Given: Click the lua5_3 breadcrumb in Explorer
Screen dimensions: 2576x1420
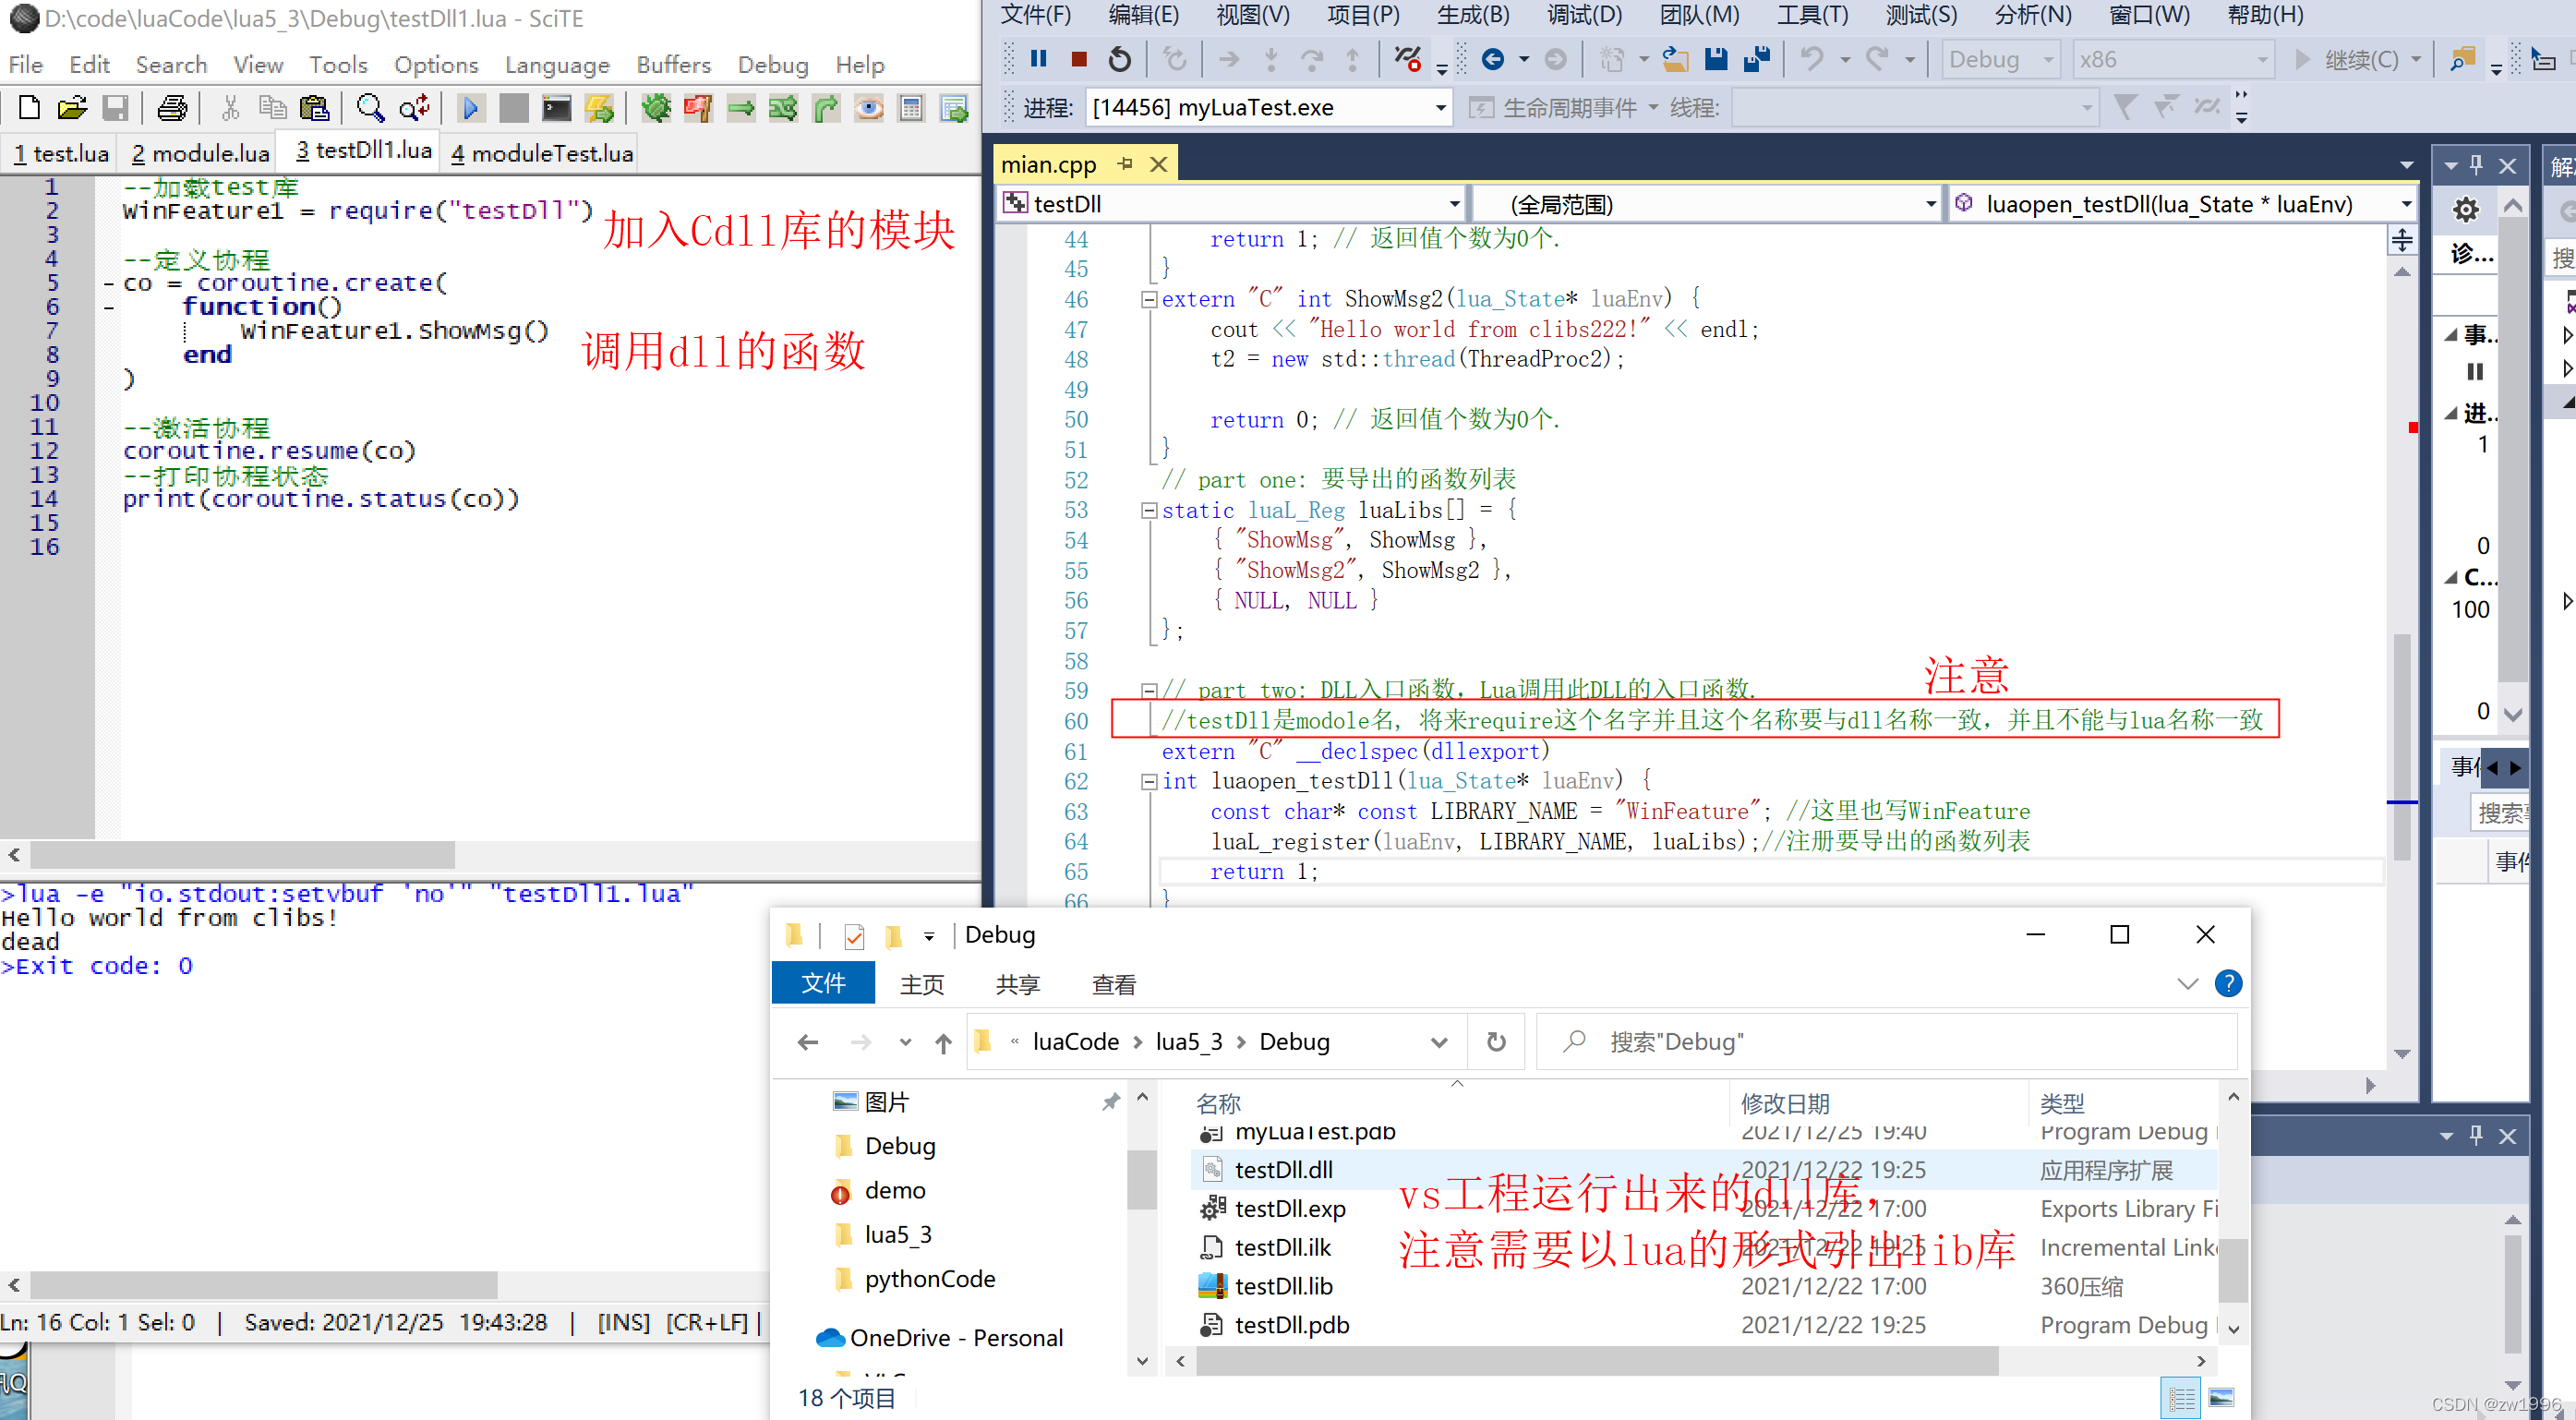Looking at the screenshot, I should [1189, 1042].
